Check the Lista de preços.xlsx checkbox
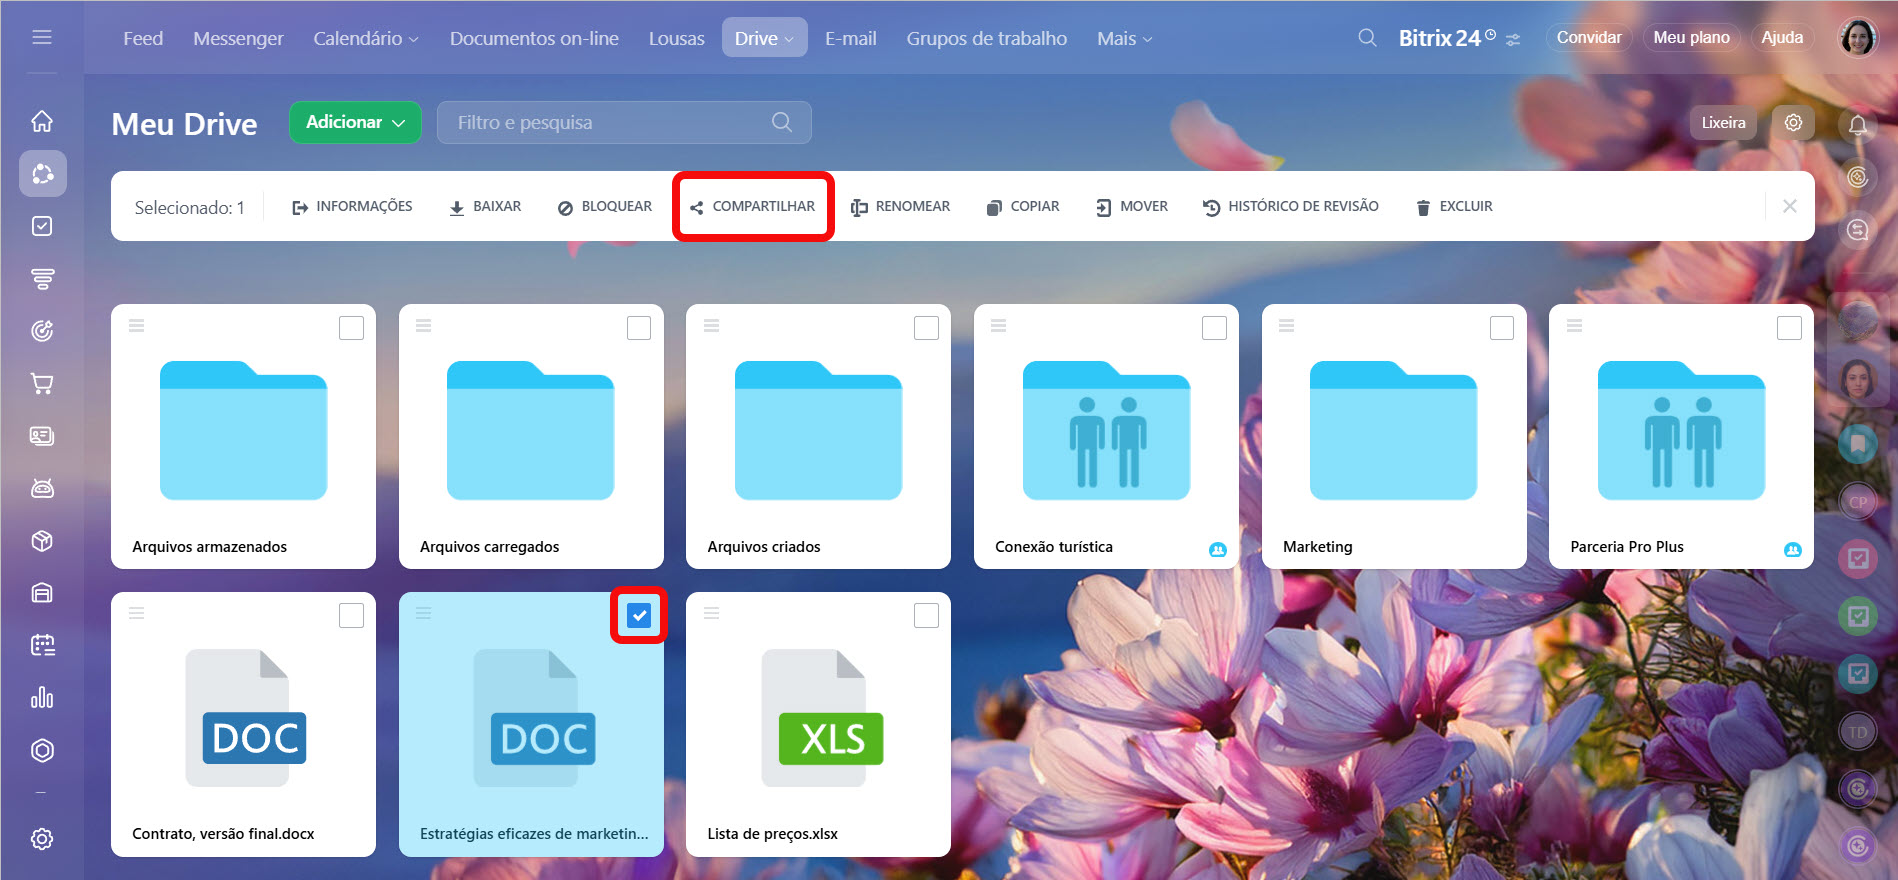The width and height of the screenshot is (1898, 880). click(x=926, y=615)
